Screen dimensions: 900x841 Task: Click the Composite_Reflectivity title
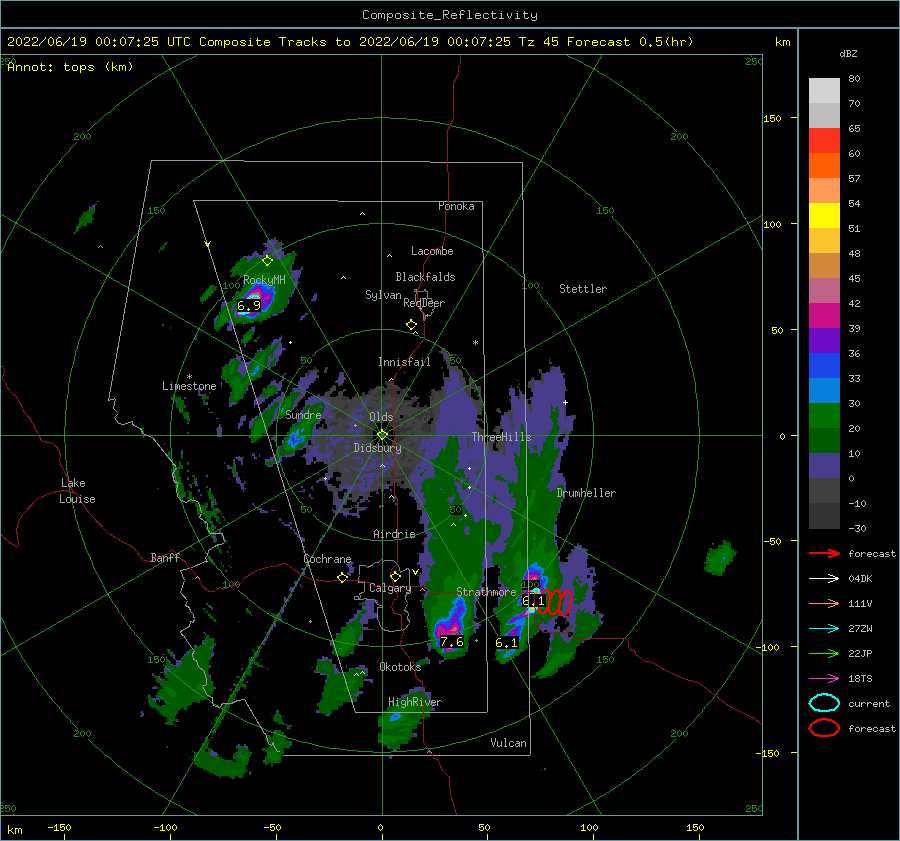(x=450, y=15)
